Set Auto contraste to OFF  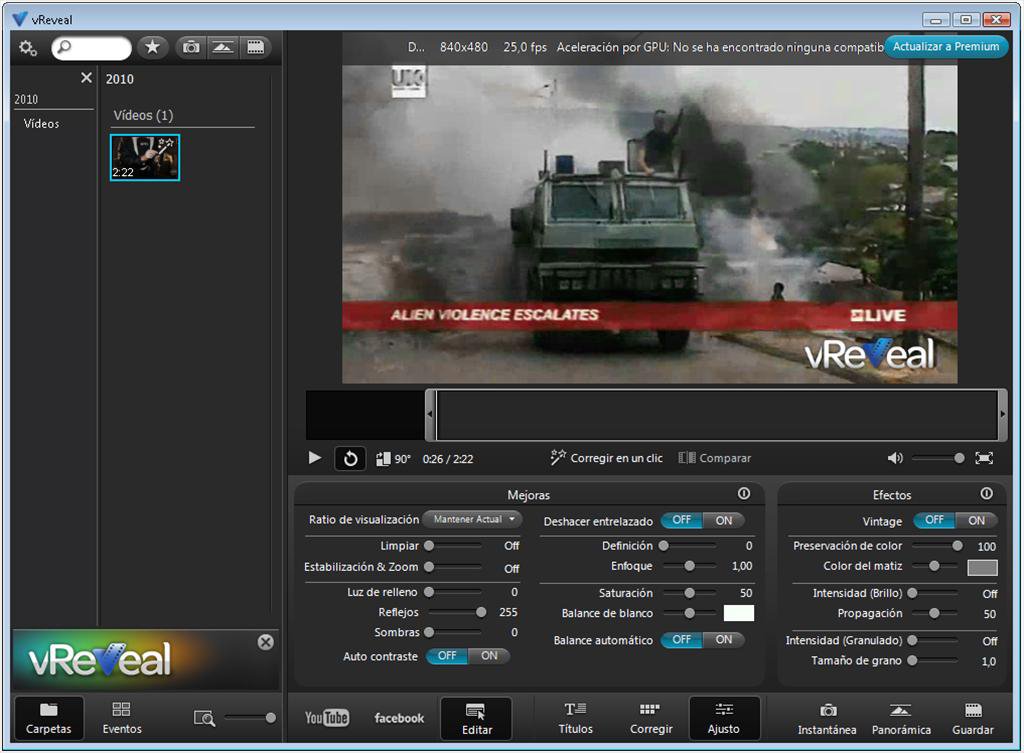tap(447, 656)
